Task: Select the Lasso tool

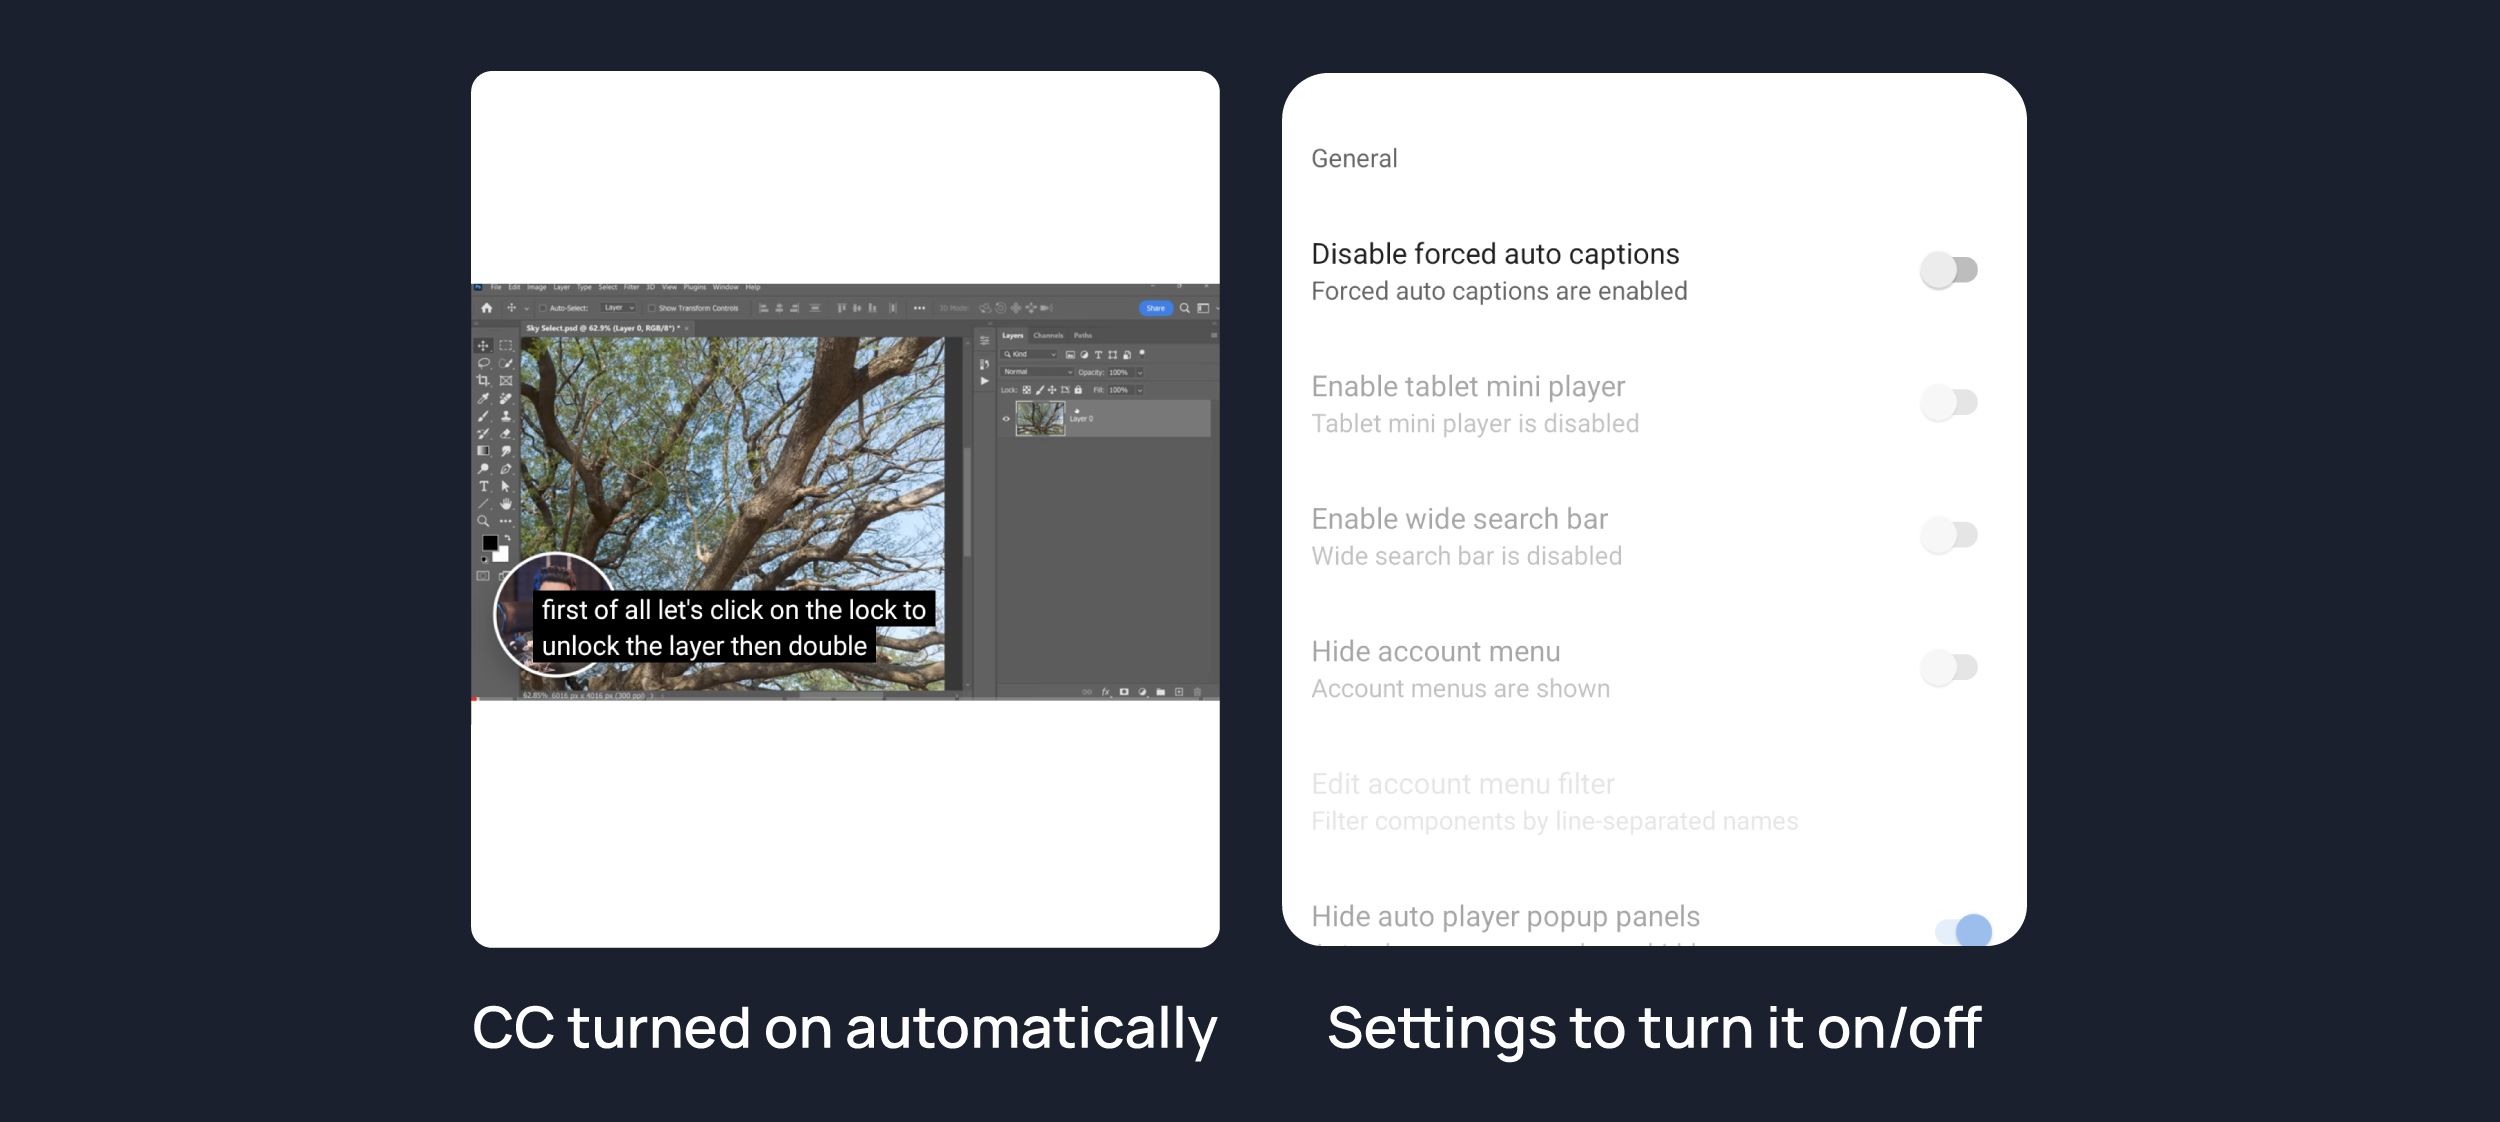Action: click(x=483, y=363)
